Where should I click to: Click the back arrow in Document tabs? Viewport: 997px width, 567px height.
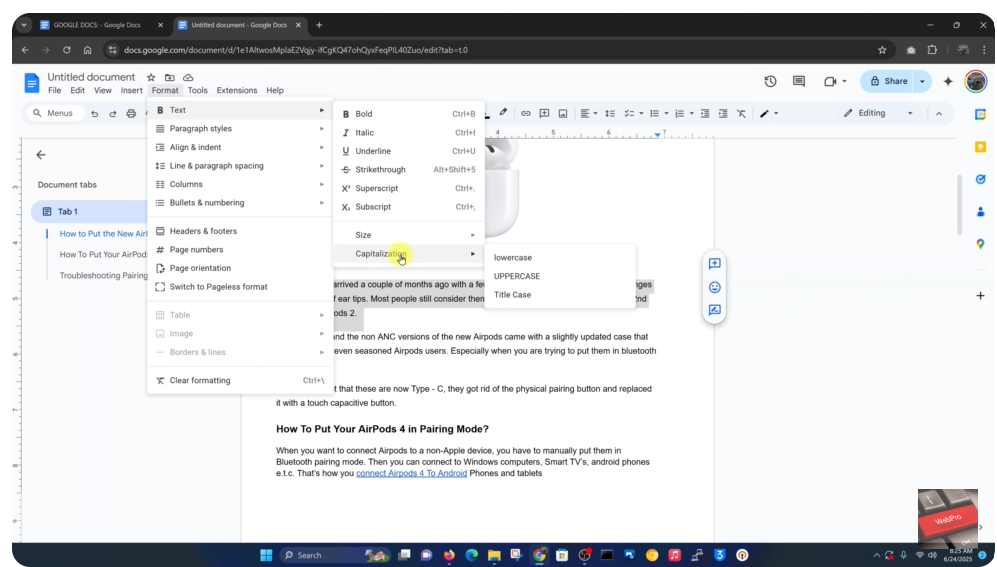(x=41, y=154)
